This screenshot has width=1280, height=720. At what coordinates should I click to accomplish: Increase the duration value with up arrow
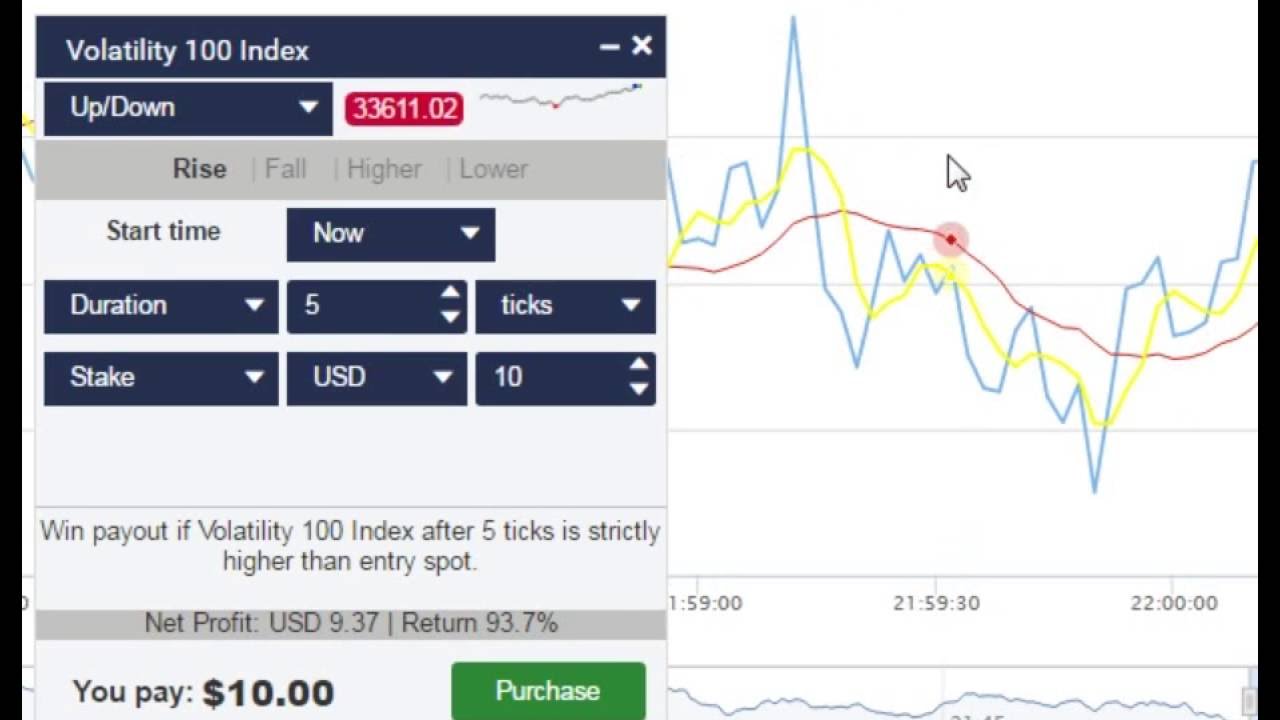point(451,293)
